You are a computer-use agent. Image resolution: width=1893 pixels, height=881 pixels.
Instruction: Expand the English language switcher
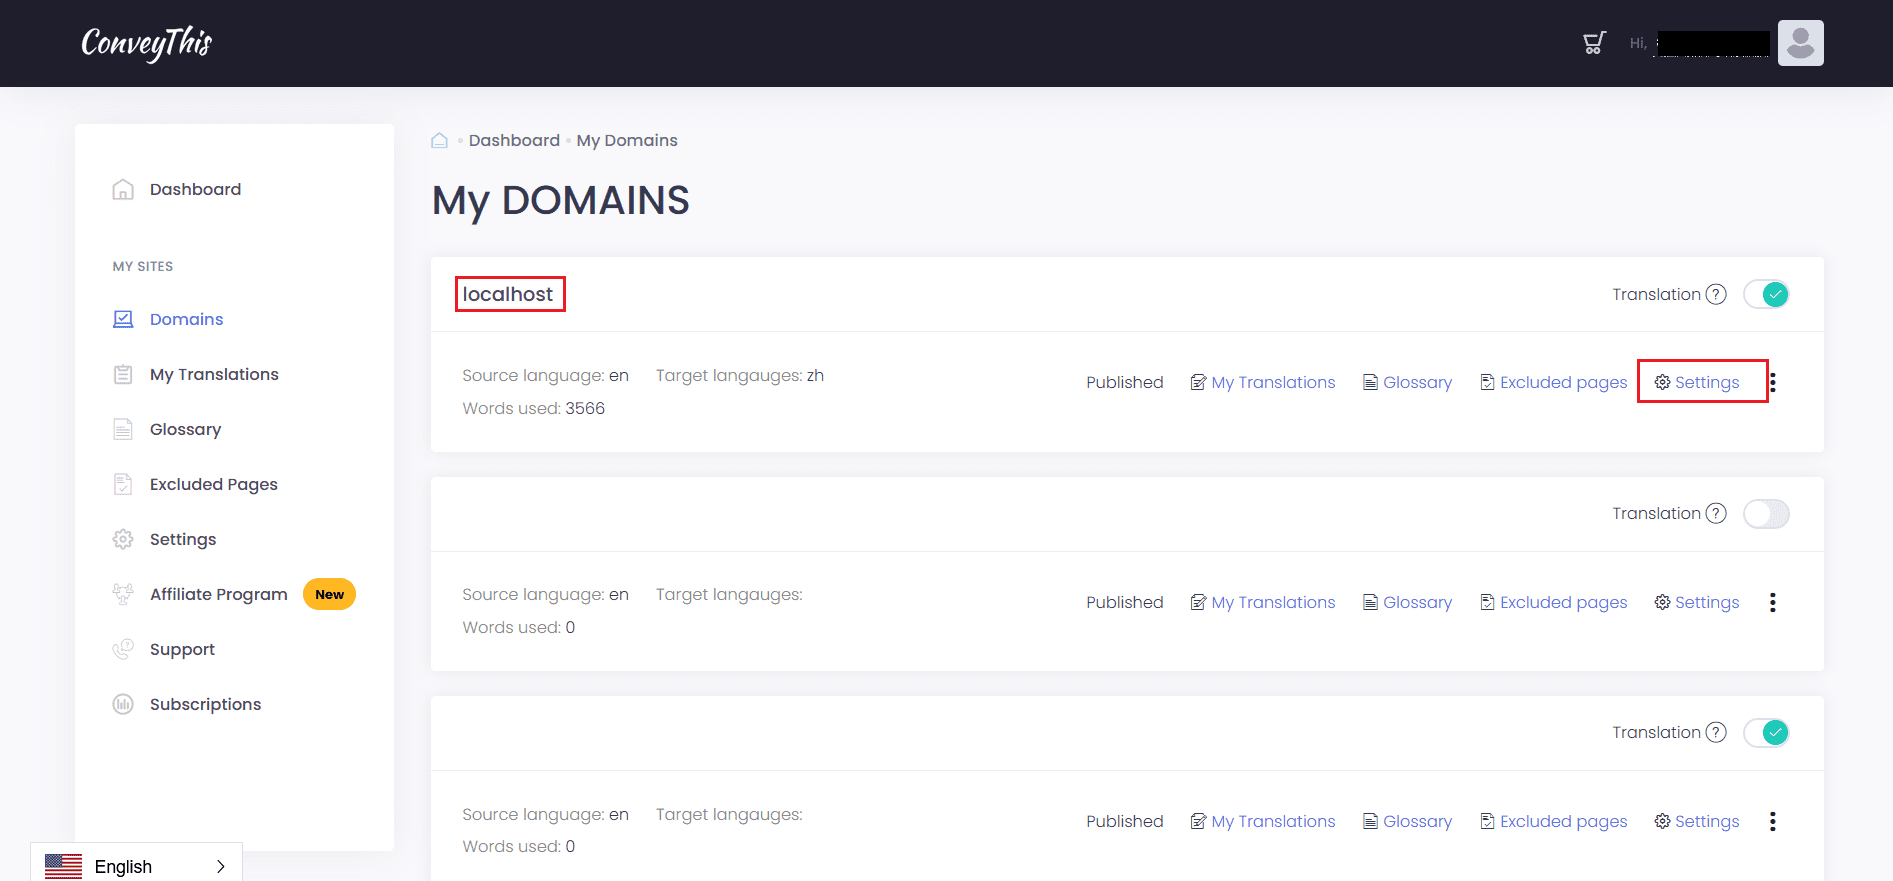coord(220,866)
